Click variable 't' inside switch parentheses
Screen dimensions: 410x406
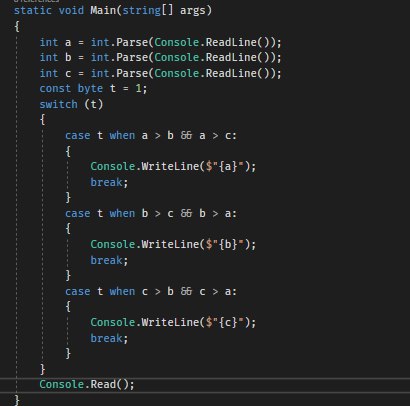[94, 104]
